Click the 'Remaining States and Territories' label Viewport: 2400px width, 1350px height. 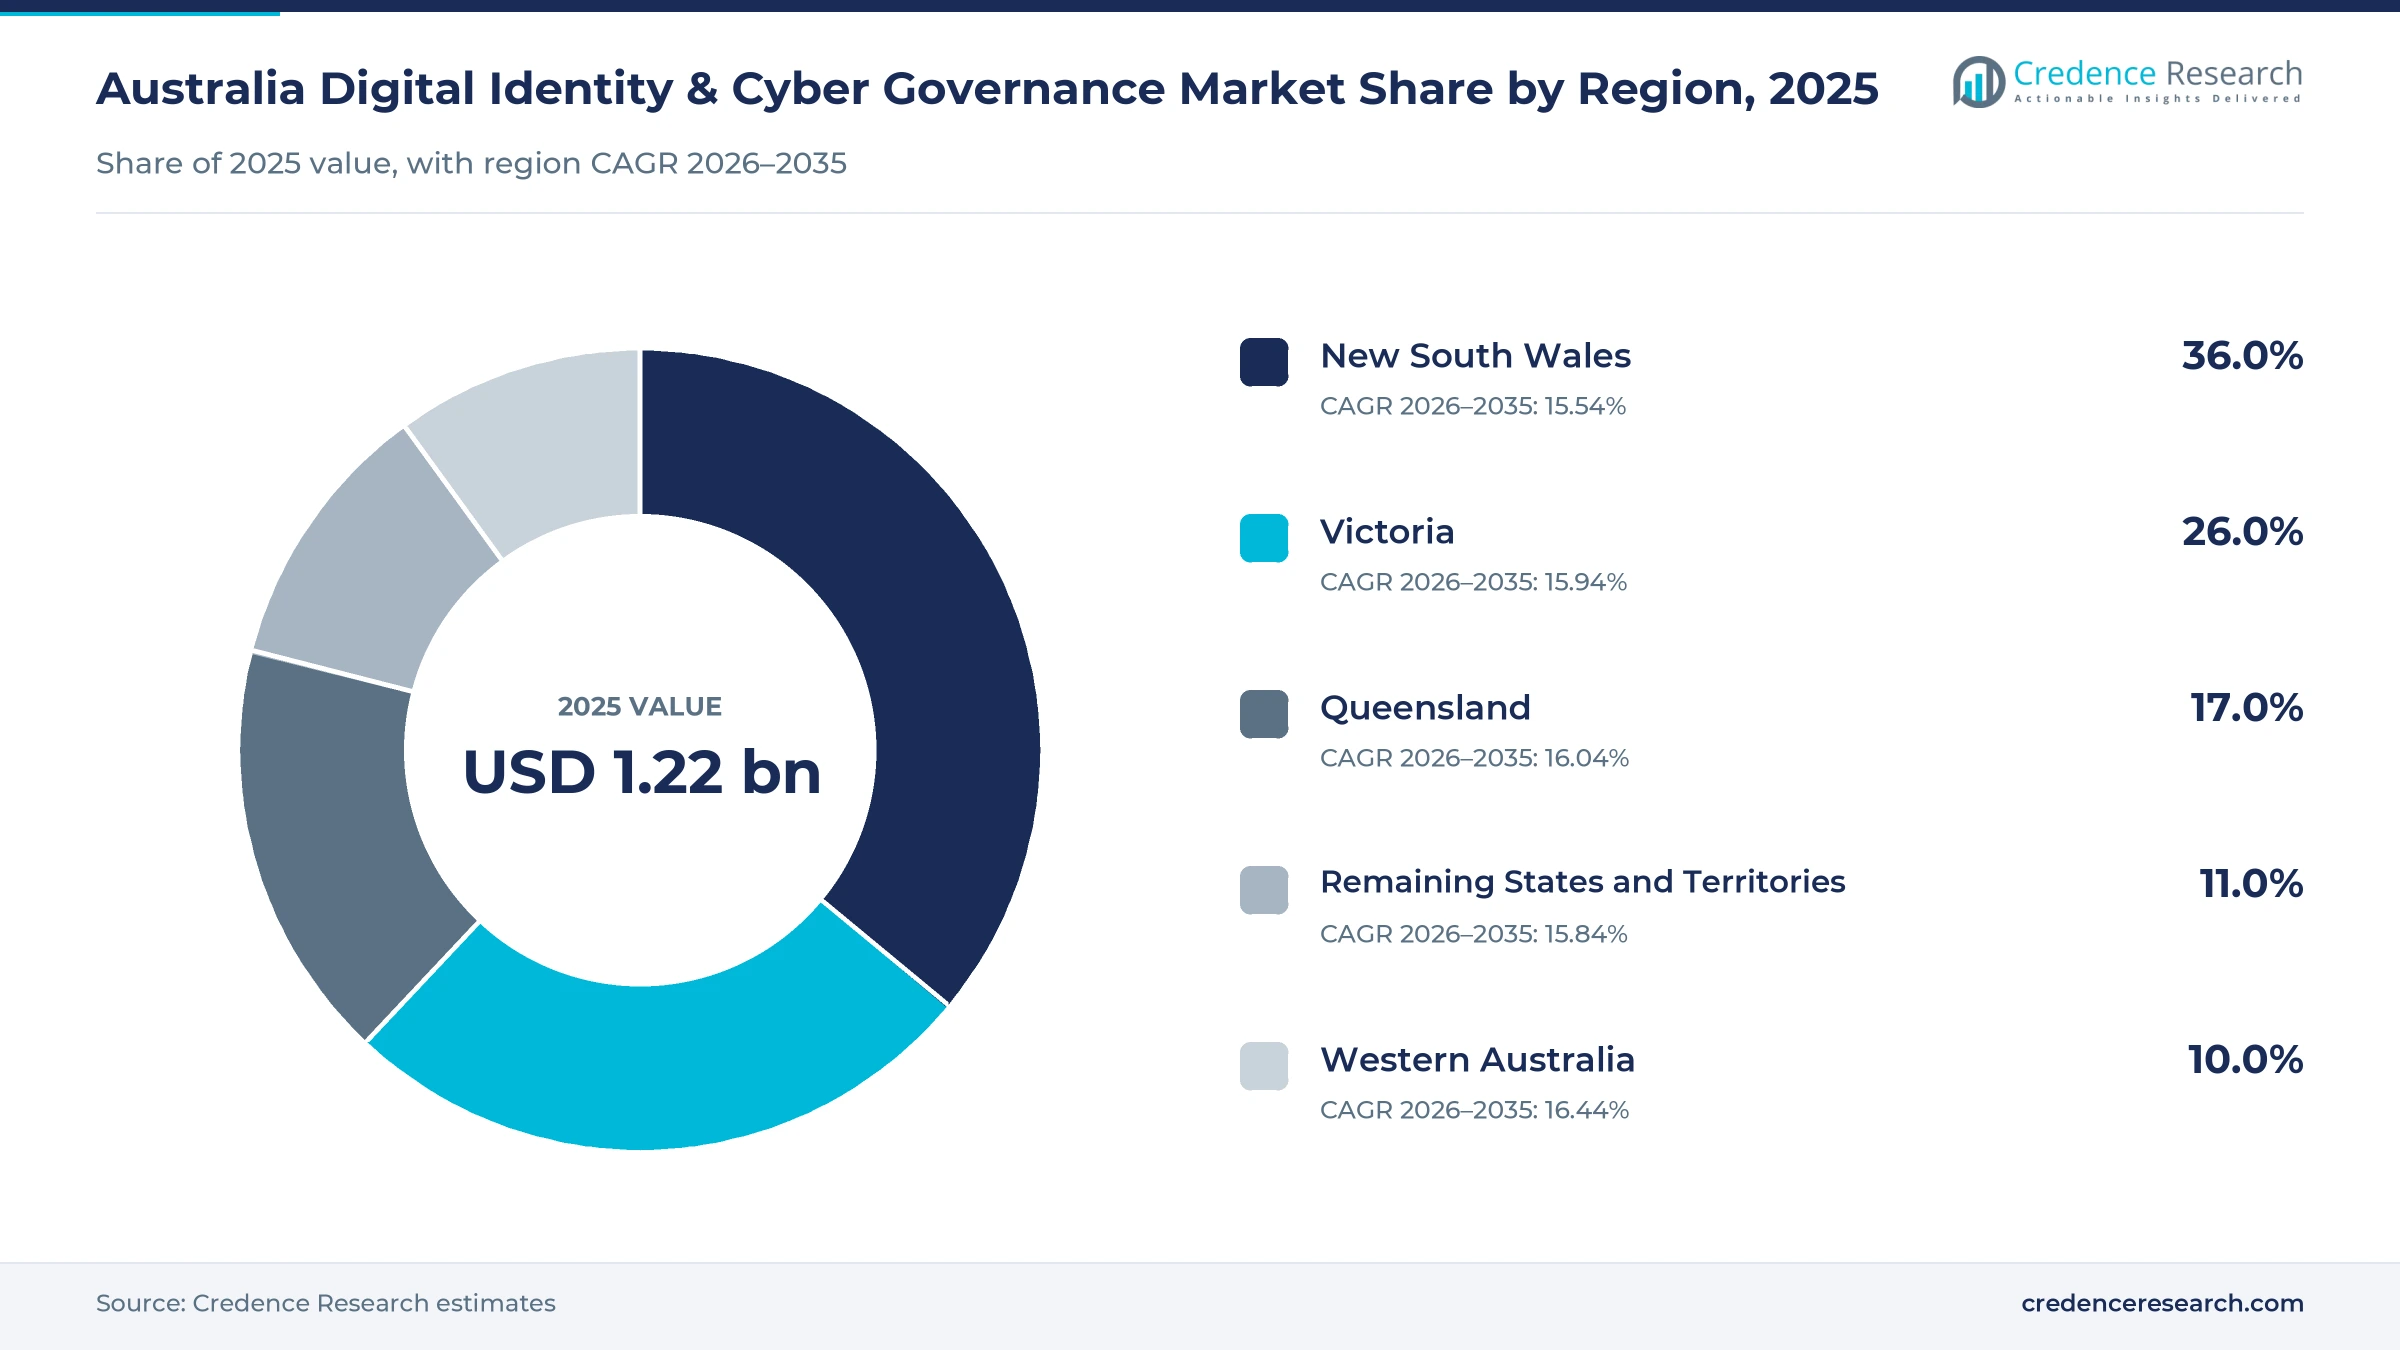tap(1582, 882)
